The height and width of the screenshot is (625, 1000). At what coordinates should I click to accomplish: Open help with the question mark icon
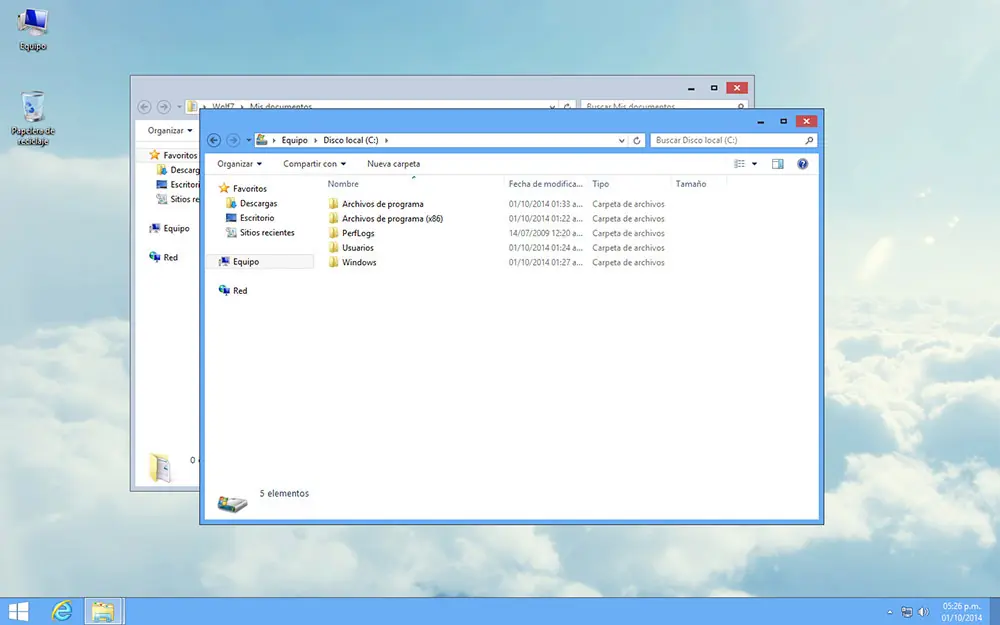point(802,164)
